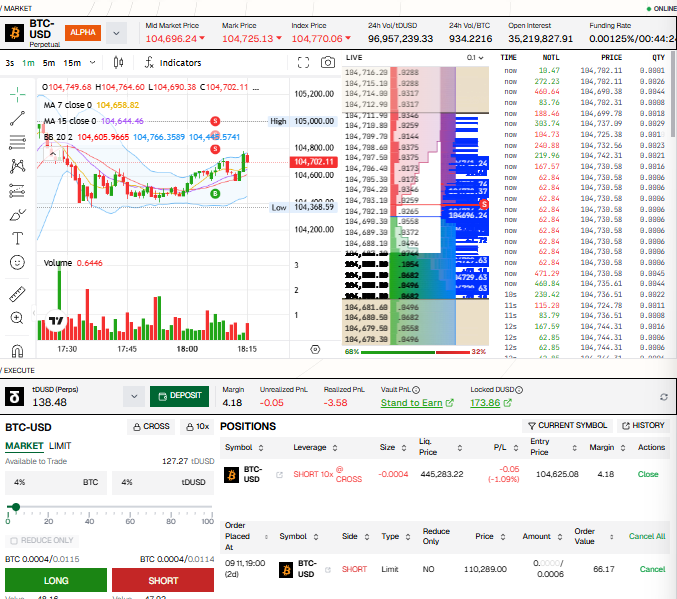Open the Stand to Earn link
Screen dimensions: 677x599
pos(417,403)
